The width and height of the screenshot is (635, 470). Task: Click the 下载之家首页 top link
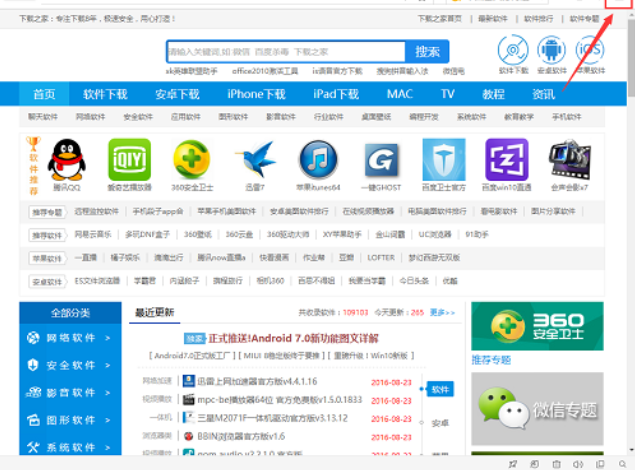(440, 19)
